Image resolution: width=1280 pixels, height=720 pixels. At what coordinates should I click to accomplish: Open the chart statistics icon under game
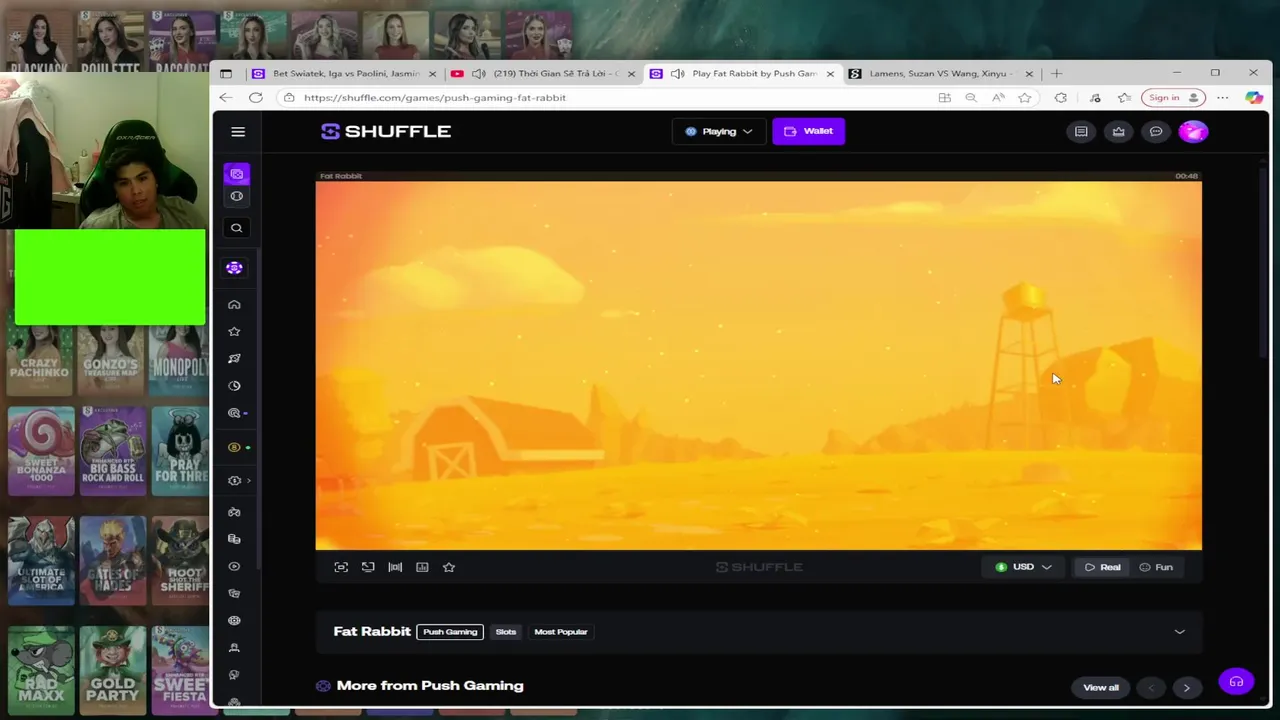(422, 567)
